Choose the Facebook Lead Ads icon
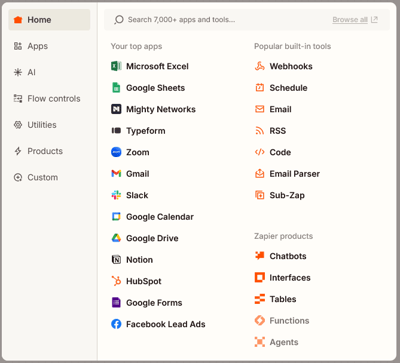 pos(116,324)
